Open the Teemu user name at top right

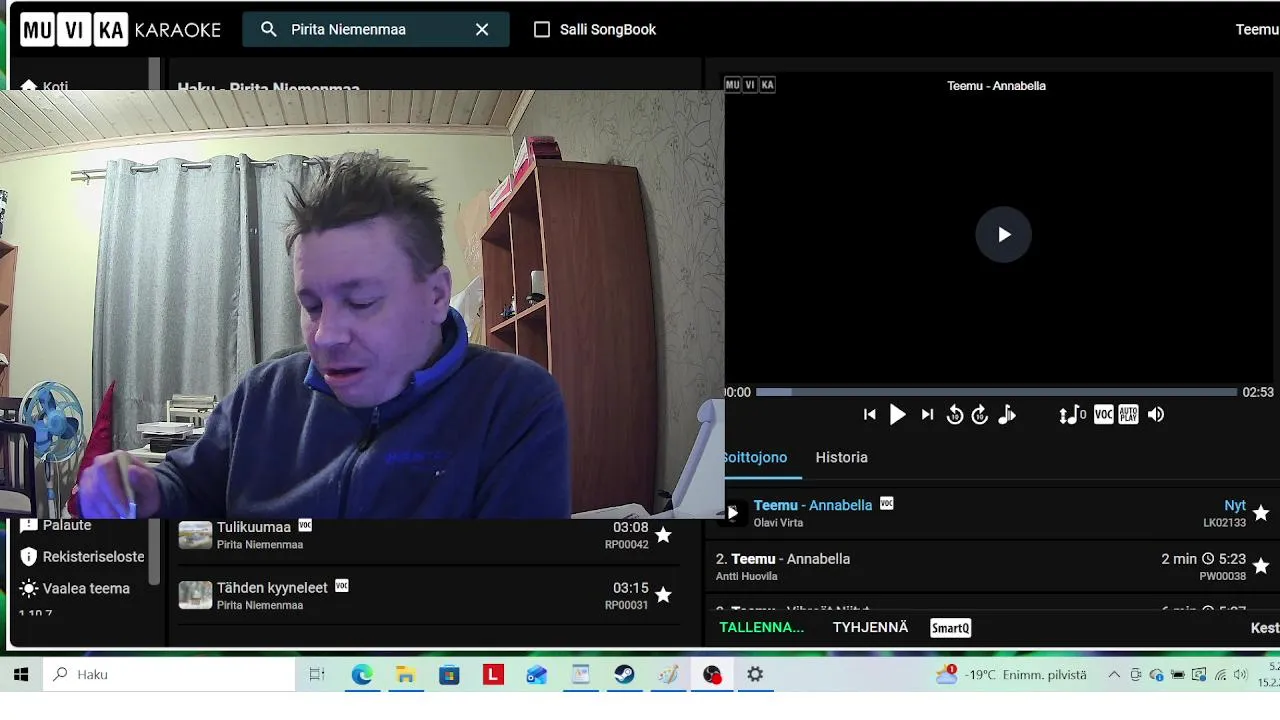click(x=1257, y=29)
